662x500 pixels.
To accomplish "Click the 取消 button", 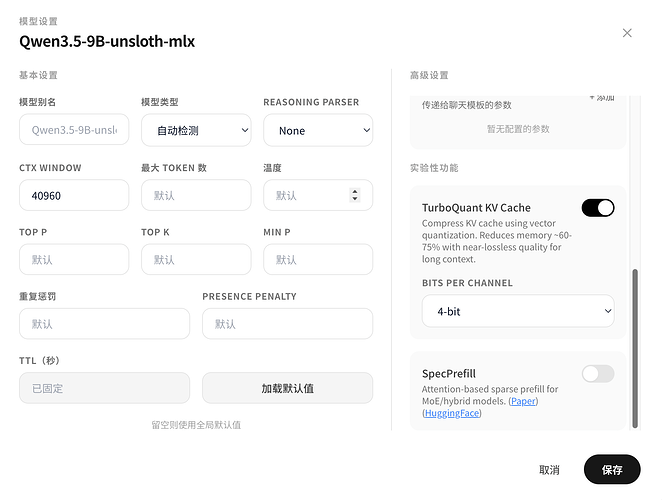I will (x=549, y=470).
